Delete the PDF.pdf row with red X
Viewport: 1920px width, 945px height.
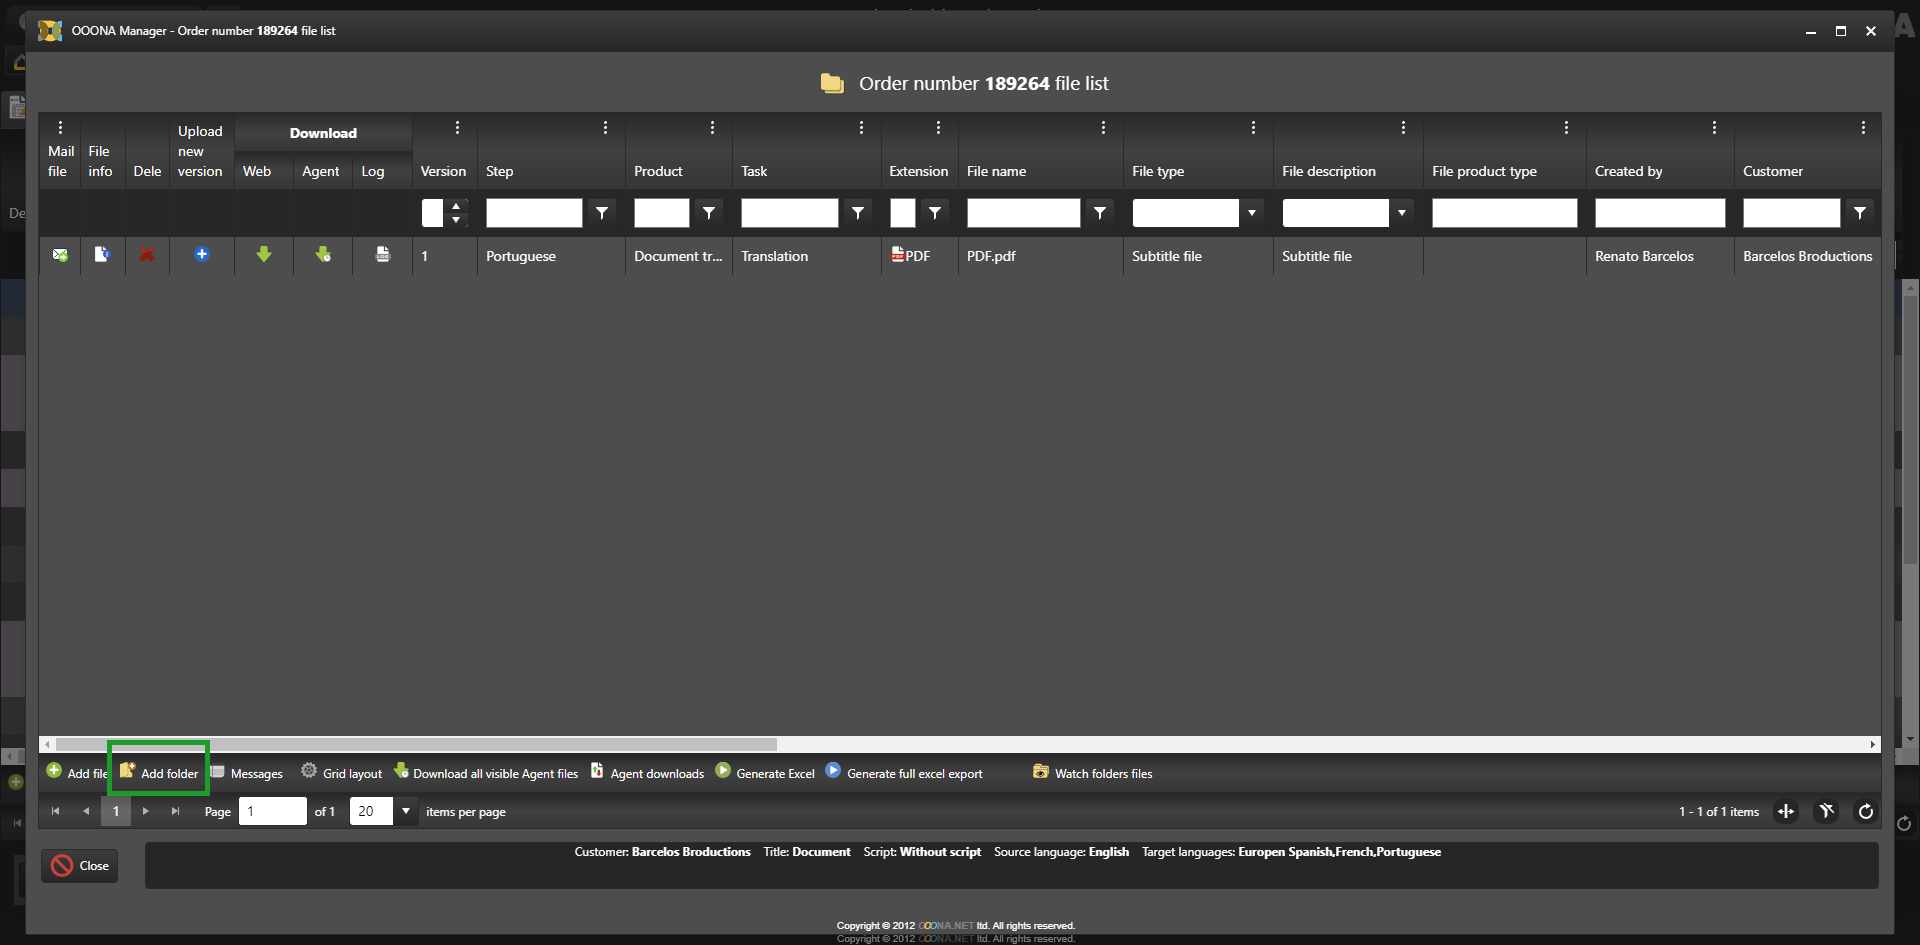coord(147,255)
